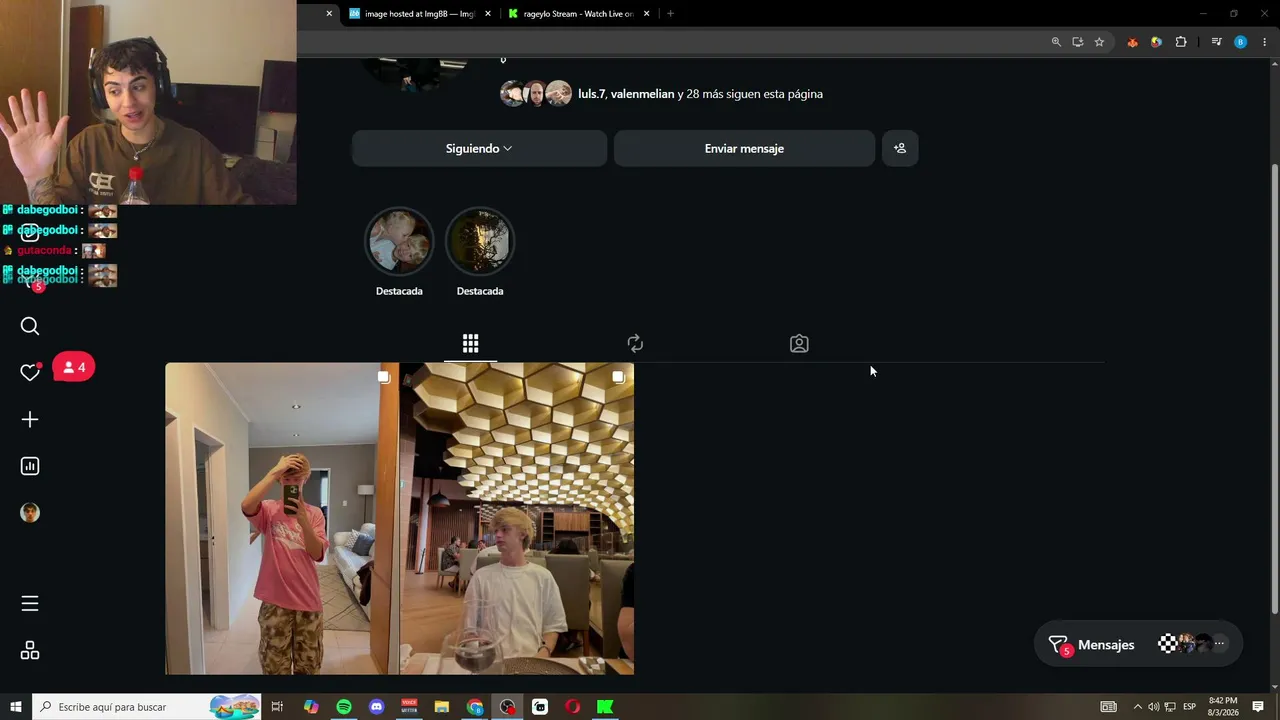
Task: Open Voicemeeter from the taskbar
Action: click(409, 707)
